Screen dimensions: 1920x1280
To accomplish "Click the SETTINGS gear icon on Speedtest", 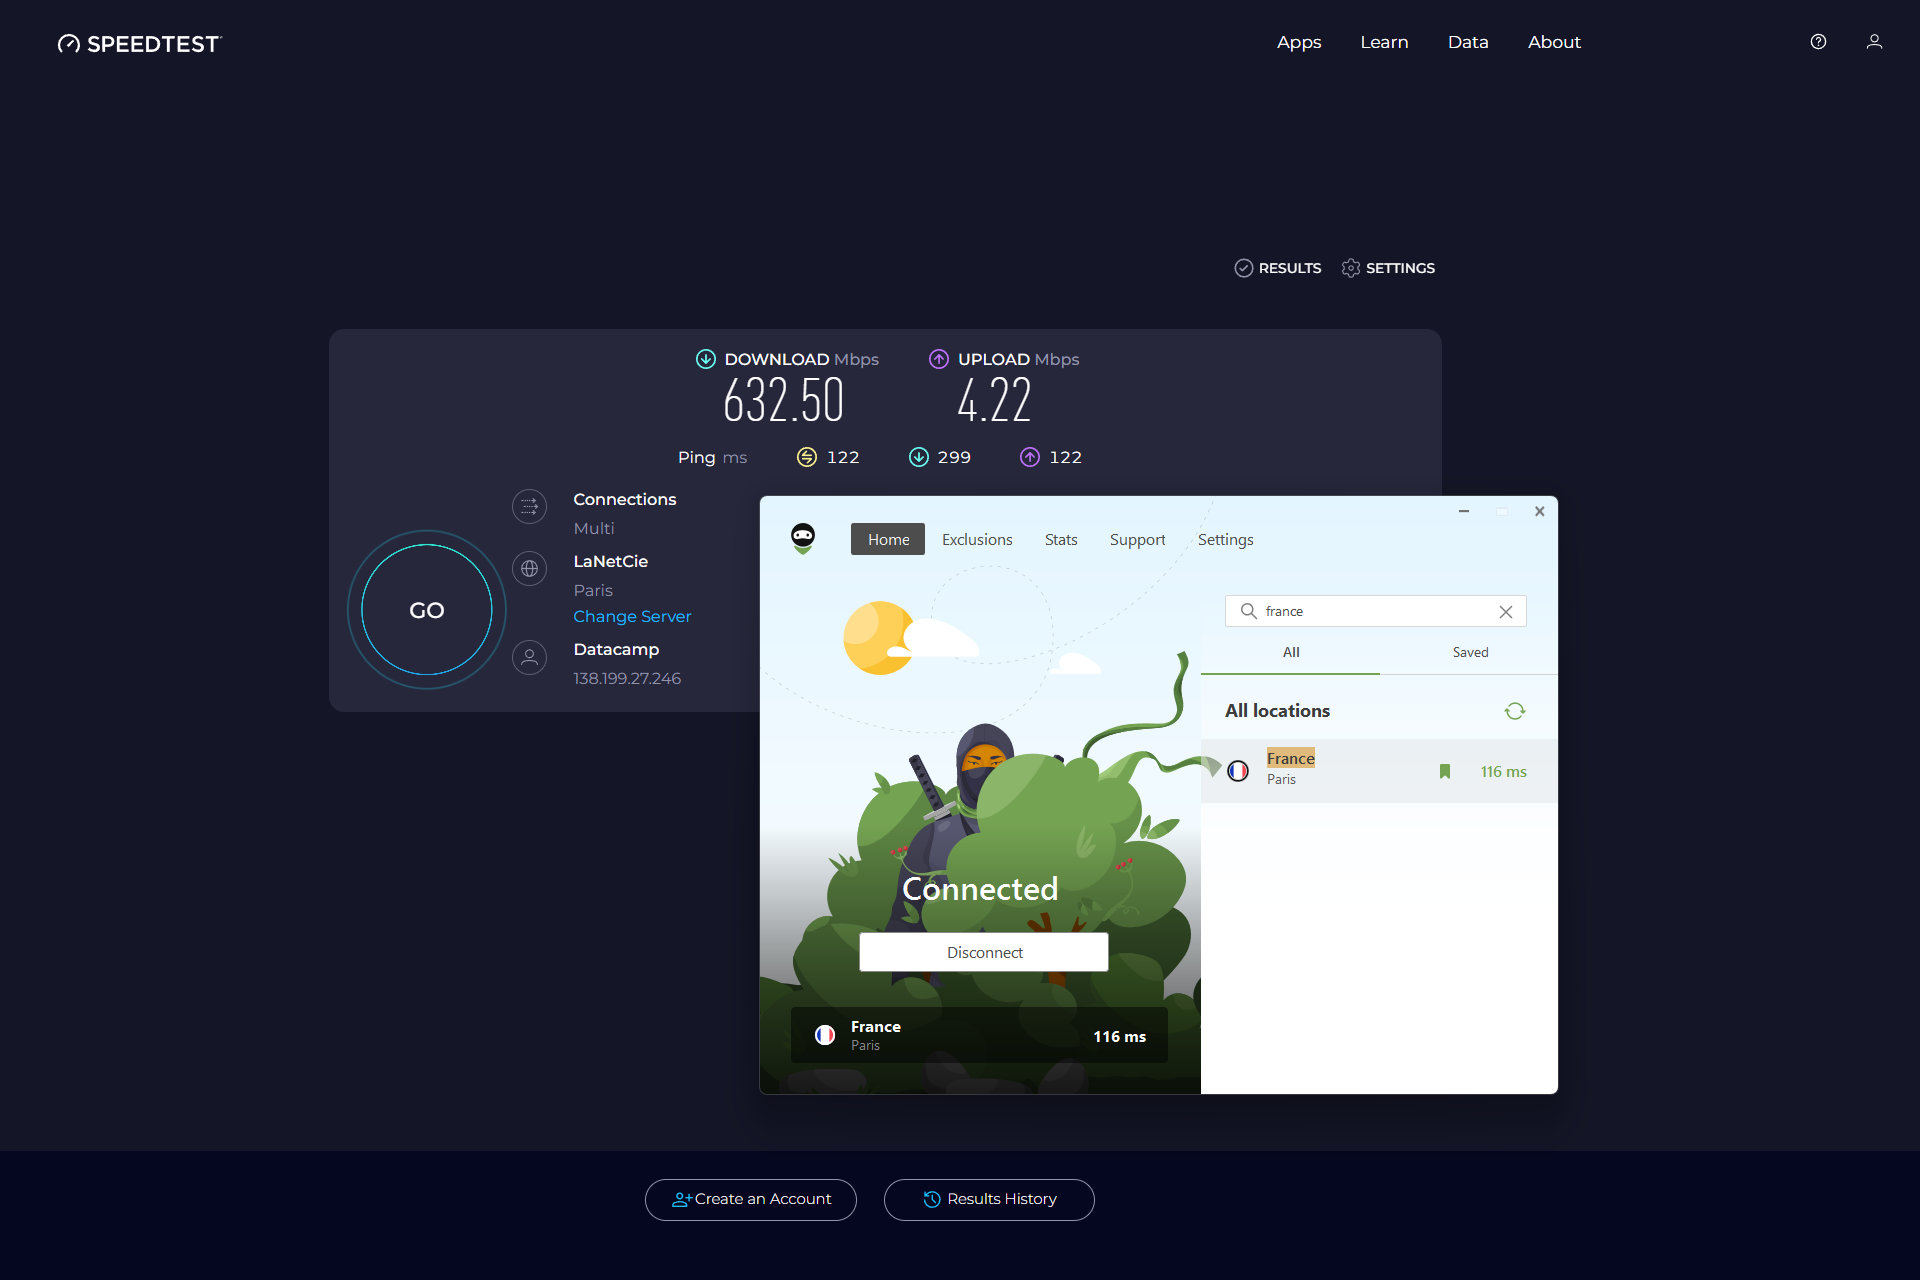I will tap(1349, 267).
